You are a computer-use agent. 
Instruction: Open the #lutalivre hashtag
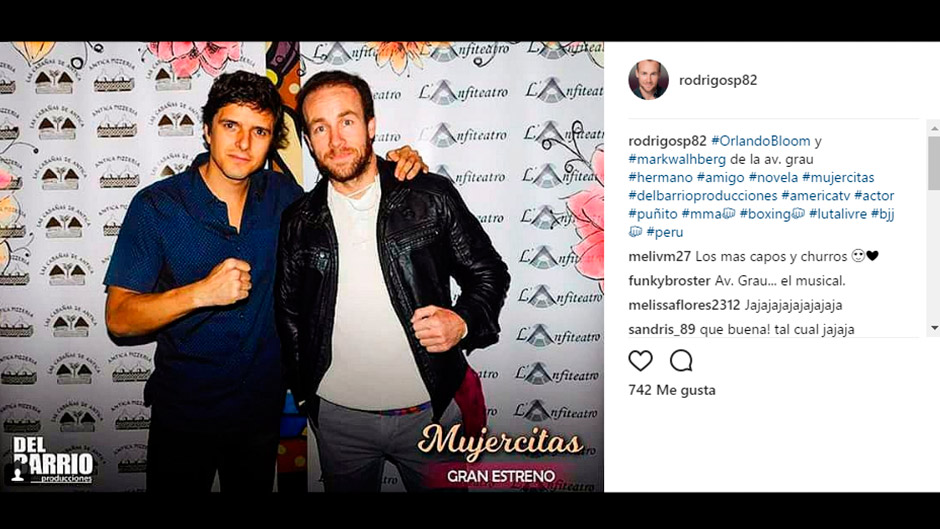click(x=837, y=214)
